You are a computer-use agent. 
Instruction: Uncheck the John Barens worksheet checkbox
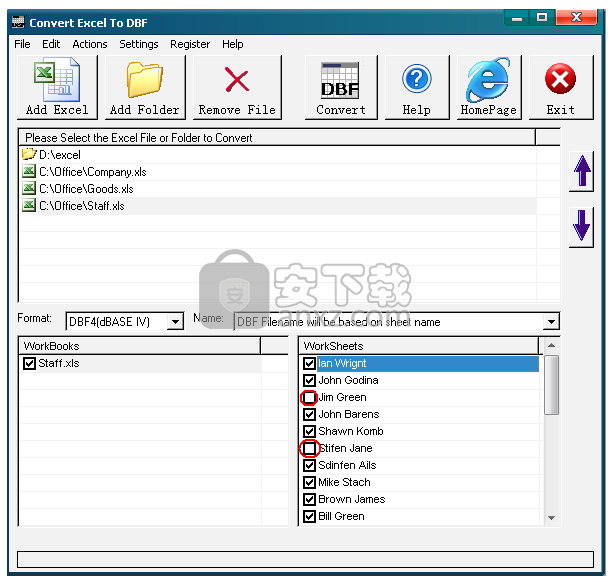(309, 414)
